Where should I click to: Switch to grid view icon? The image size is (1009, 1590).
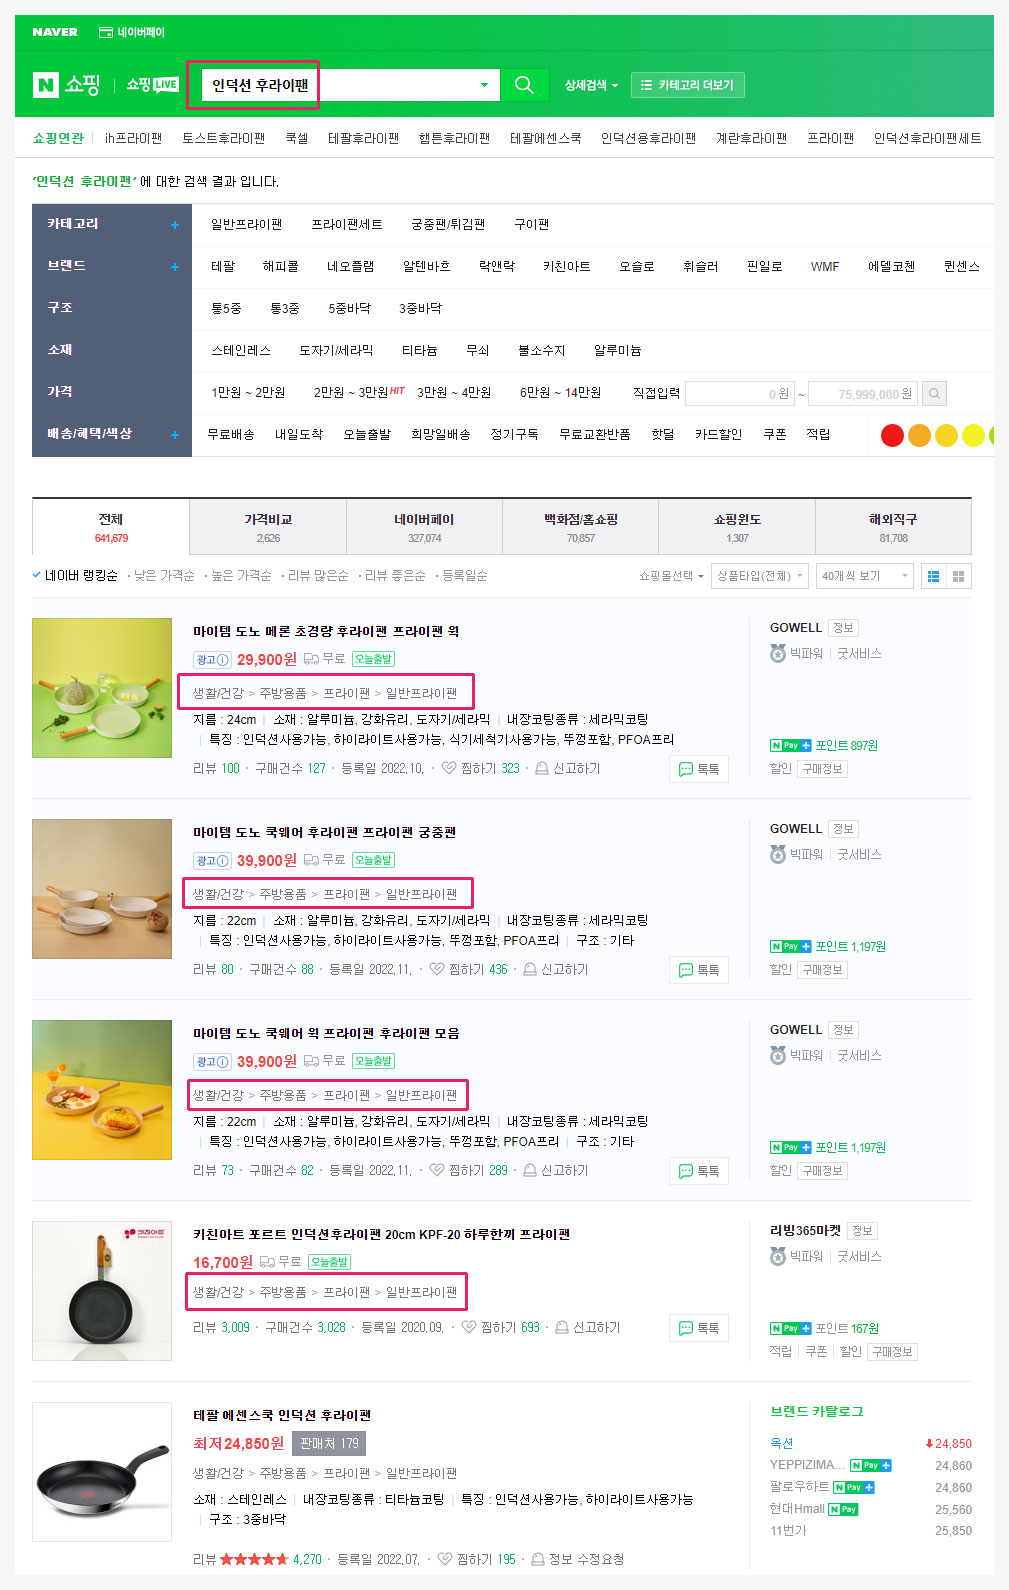(958, 576)
